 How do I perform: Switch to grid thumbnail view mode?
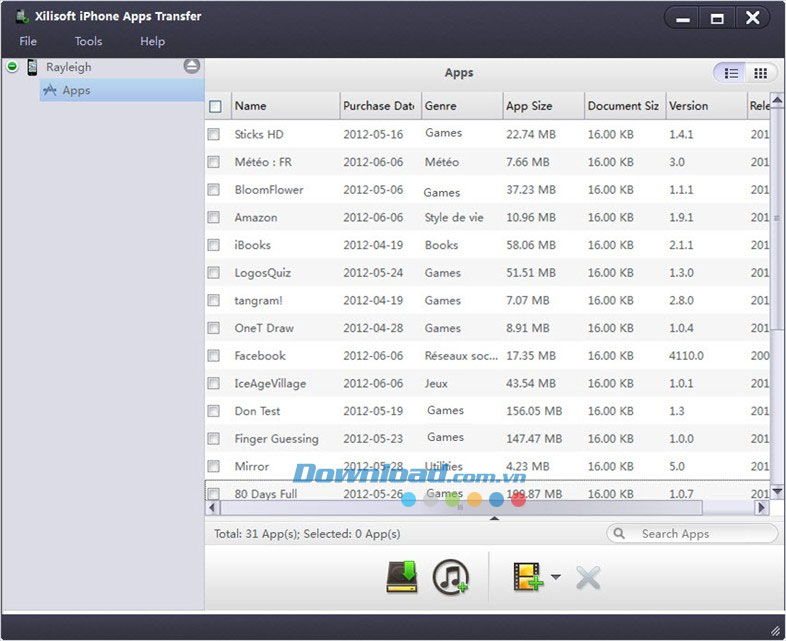tap(760, 74)
